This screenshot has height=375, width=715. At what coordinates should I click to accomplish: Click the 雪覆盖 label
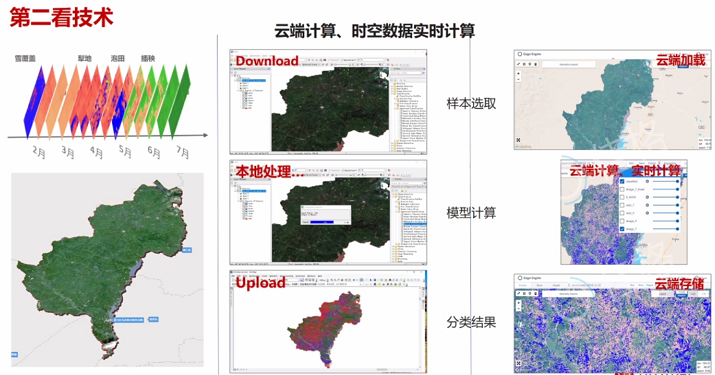pyautogui.click(x=25, y=58)
